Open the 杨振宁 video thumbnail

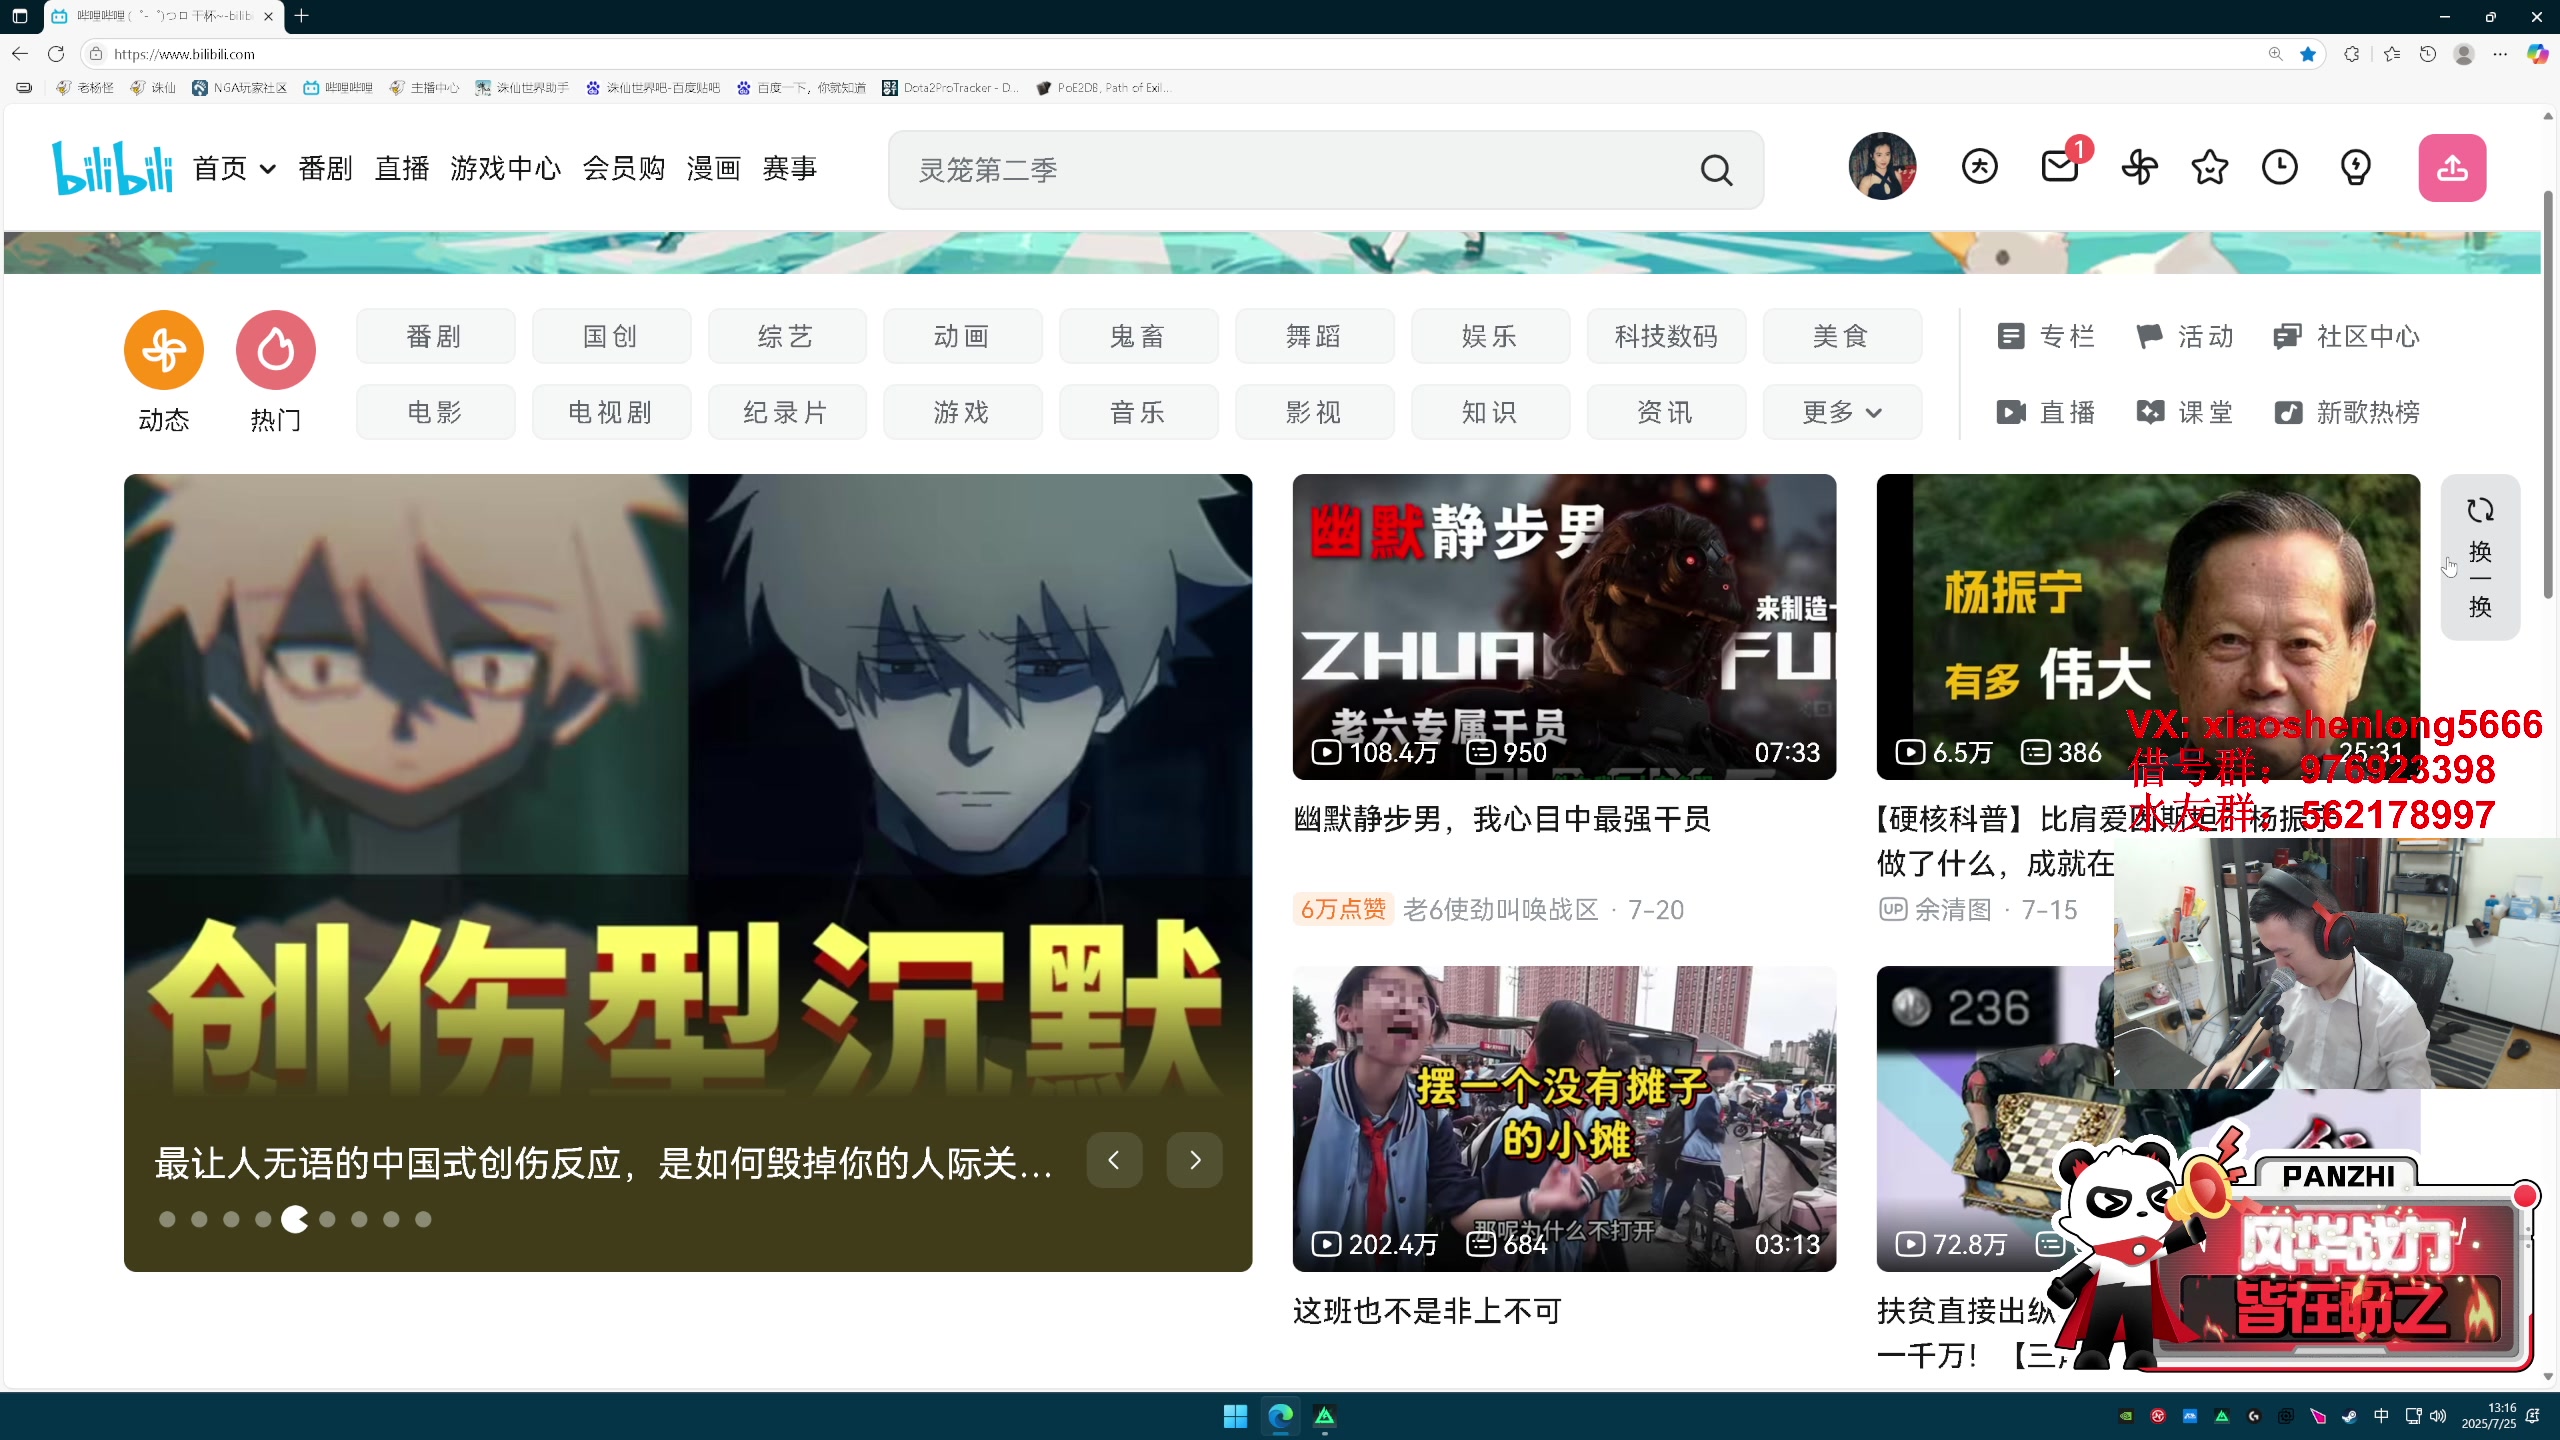tap(2147, 627)
